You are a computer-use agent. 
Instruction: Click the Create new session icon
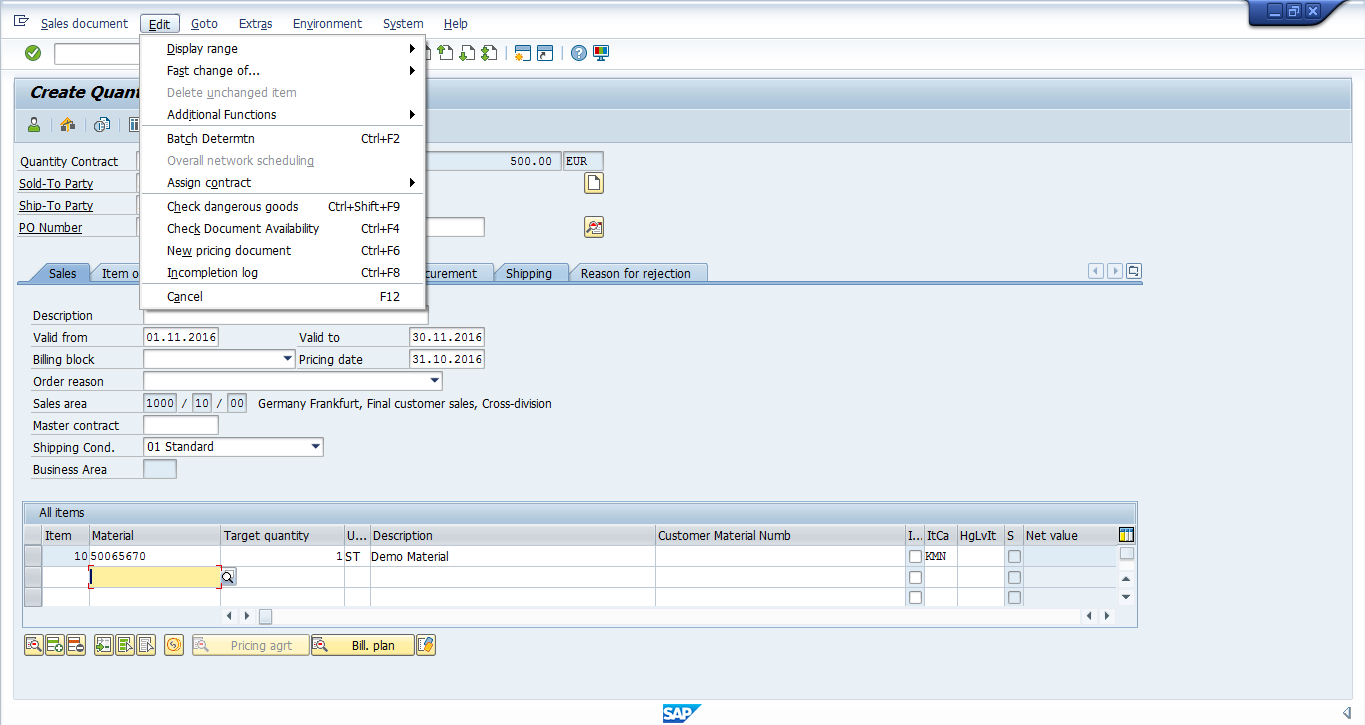click(523, 53)
